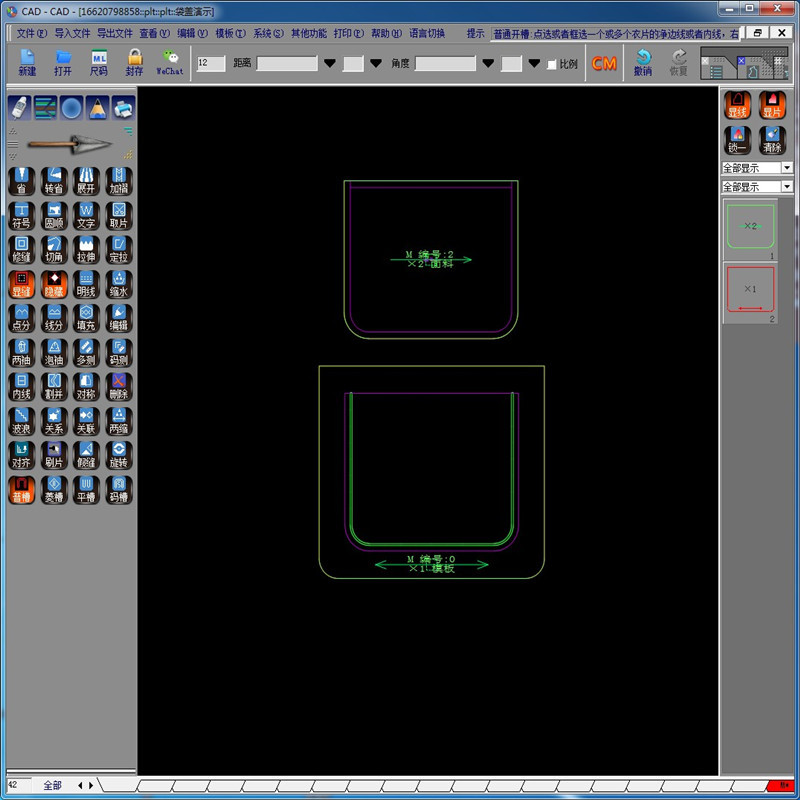This screenshot has height=800, width=800.
Task: Click the orange CM unit button
Action: (x=604, y=63)
